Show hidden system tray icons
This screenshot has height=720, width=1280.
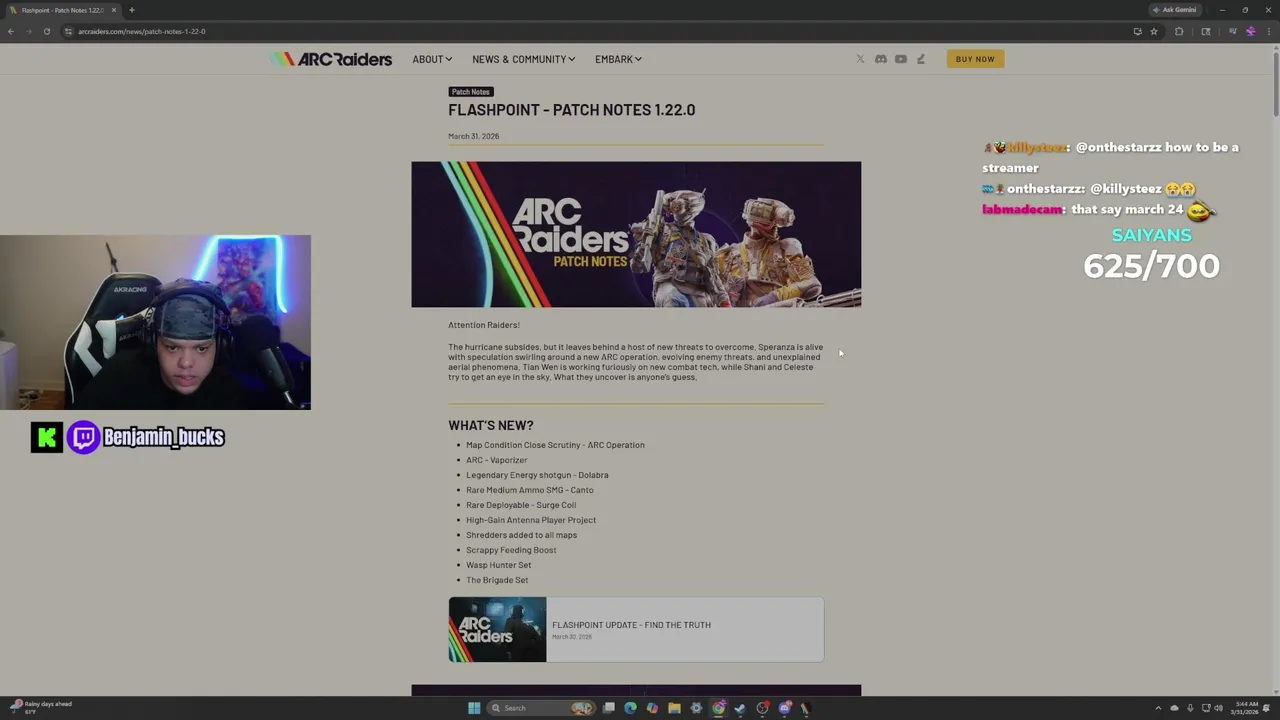click(x=1159, y=708)
